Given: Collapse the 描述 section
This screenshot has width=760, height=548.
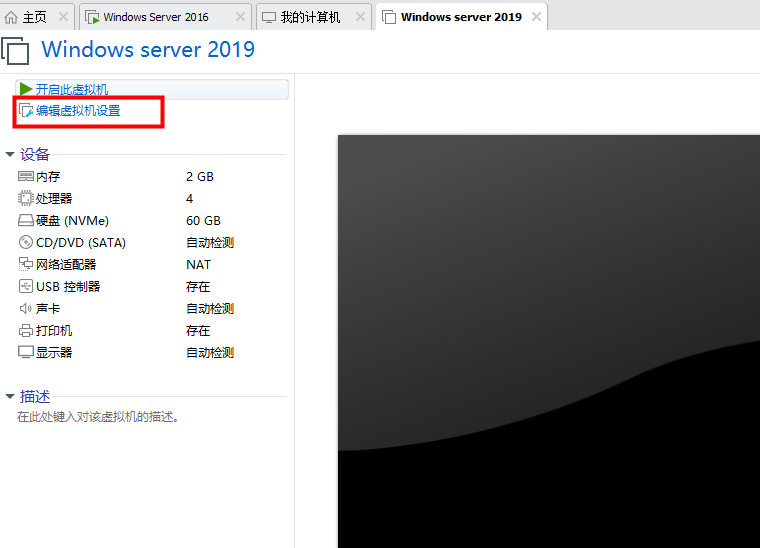Looking at the screenshot, I should [x=10, y=397].
